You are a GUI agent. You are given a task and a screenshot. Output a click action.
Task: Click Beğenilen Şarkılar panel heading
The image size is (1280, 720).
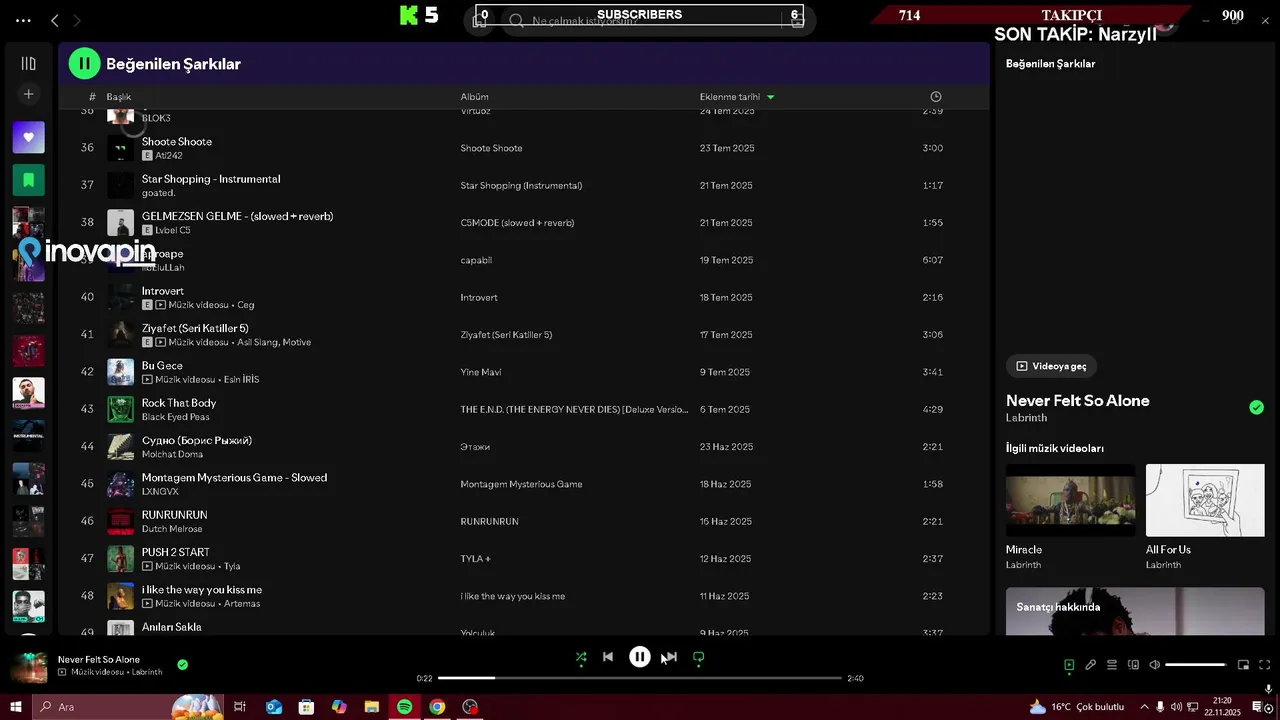[x=1050, y=64]
